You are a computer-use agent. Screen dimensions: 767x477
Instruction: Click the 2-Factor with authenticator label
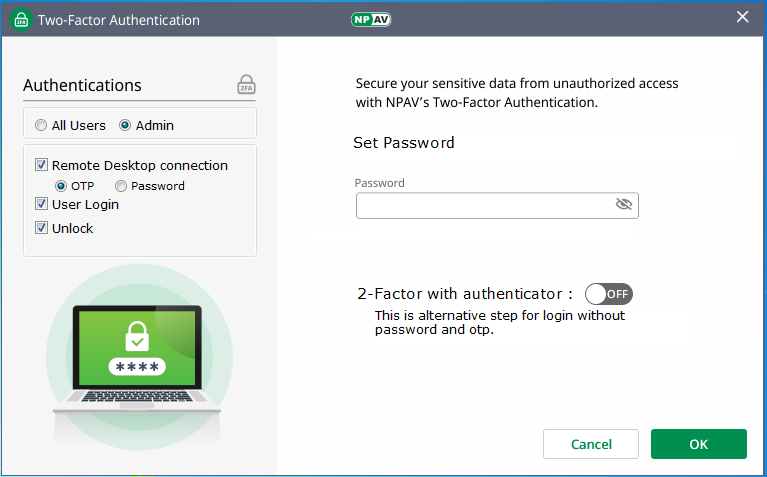click(x=465, y=294)
